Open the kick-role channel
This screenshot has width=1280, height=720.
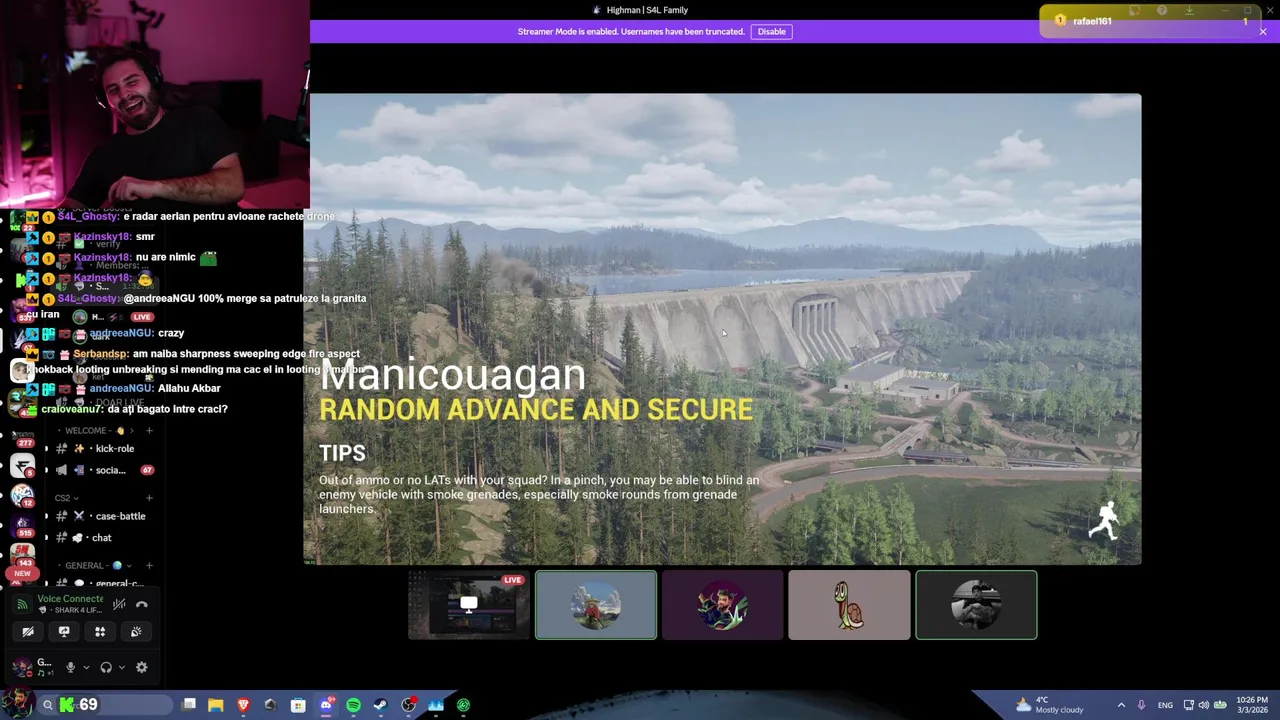coord(105,449)
